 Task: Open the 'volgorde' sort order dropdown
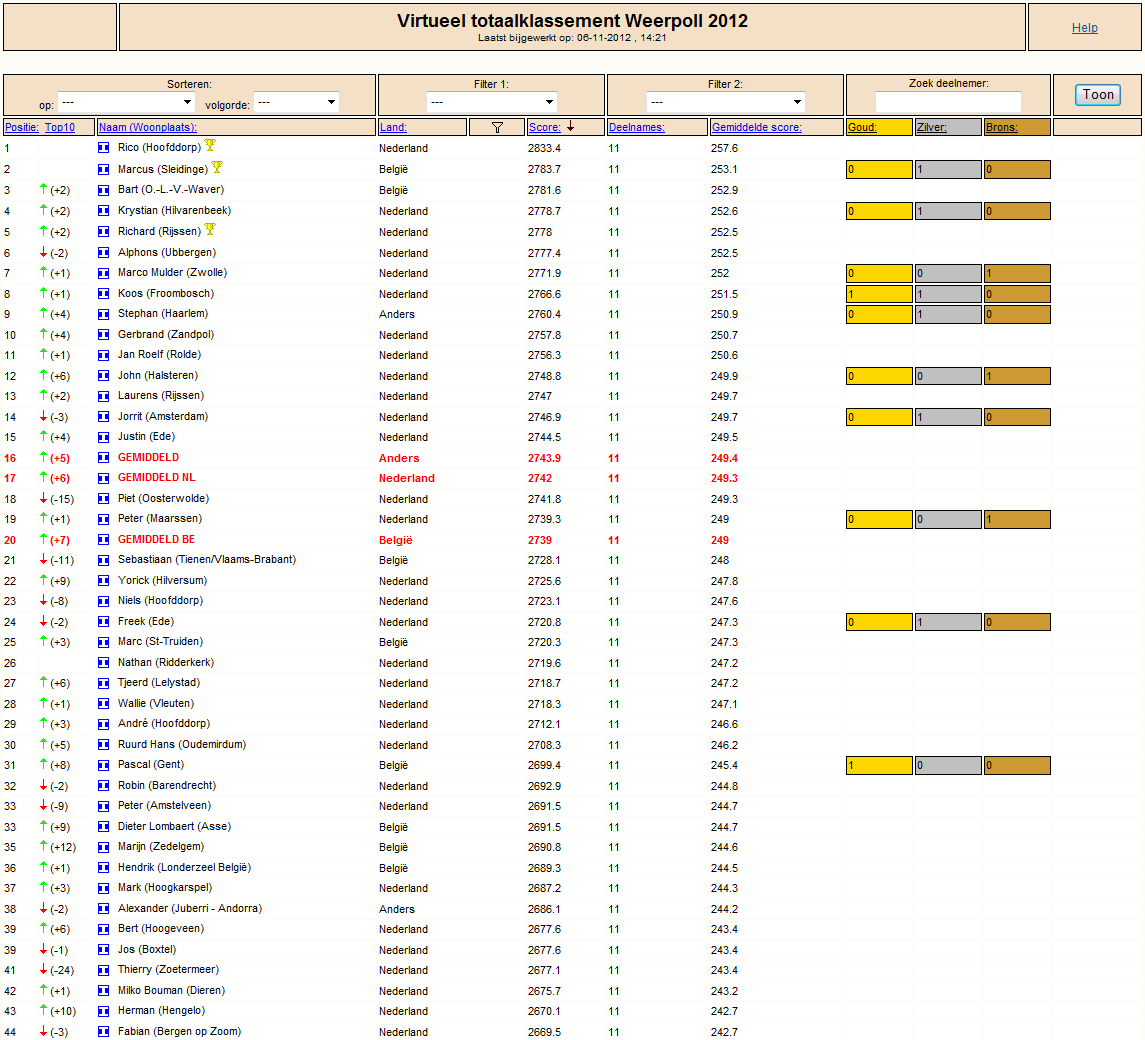pos(296,102)
